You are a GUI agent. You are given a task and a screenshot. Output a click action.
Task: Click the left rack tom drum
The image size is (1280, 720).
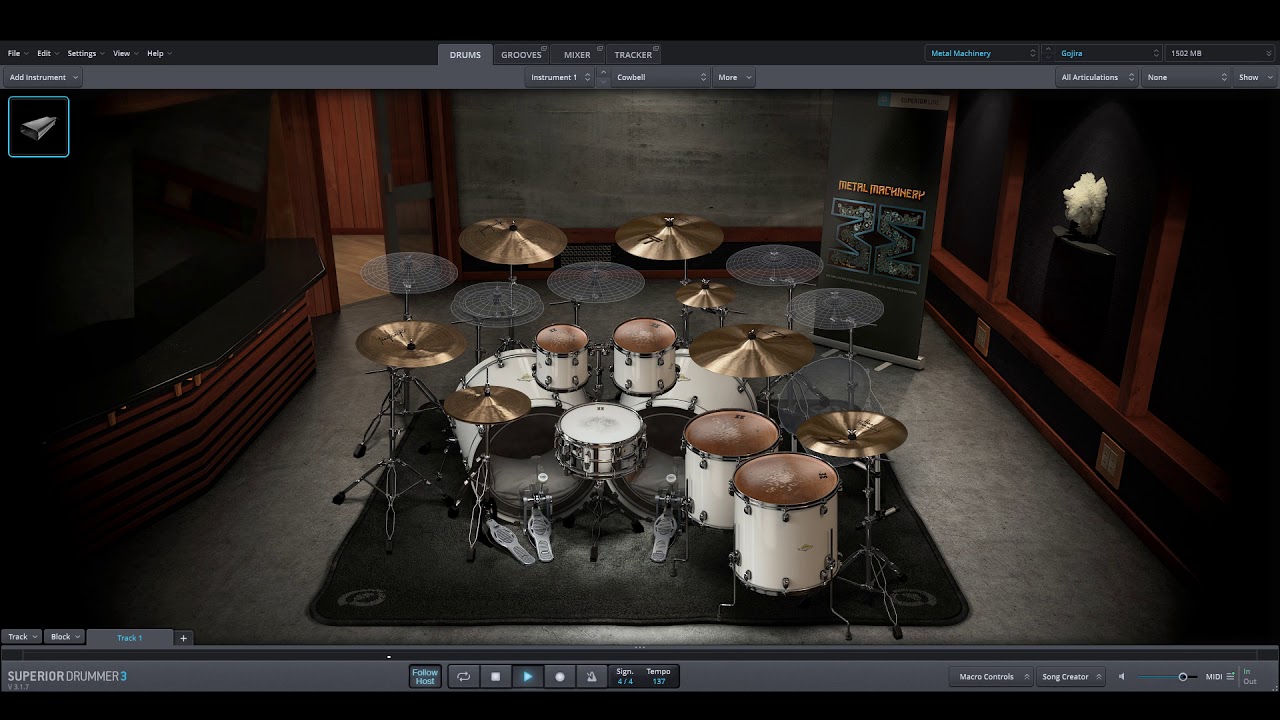click(x=562, y=355)
